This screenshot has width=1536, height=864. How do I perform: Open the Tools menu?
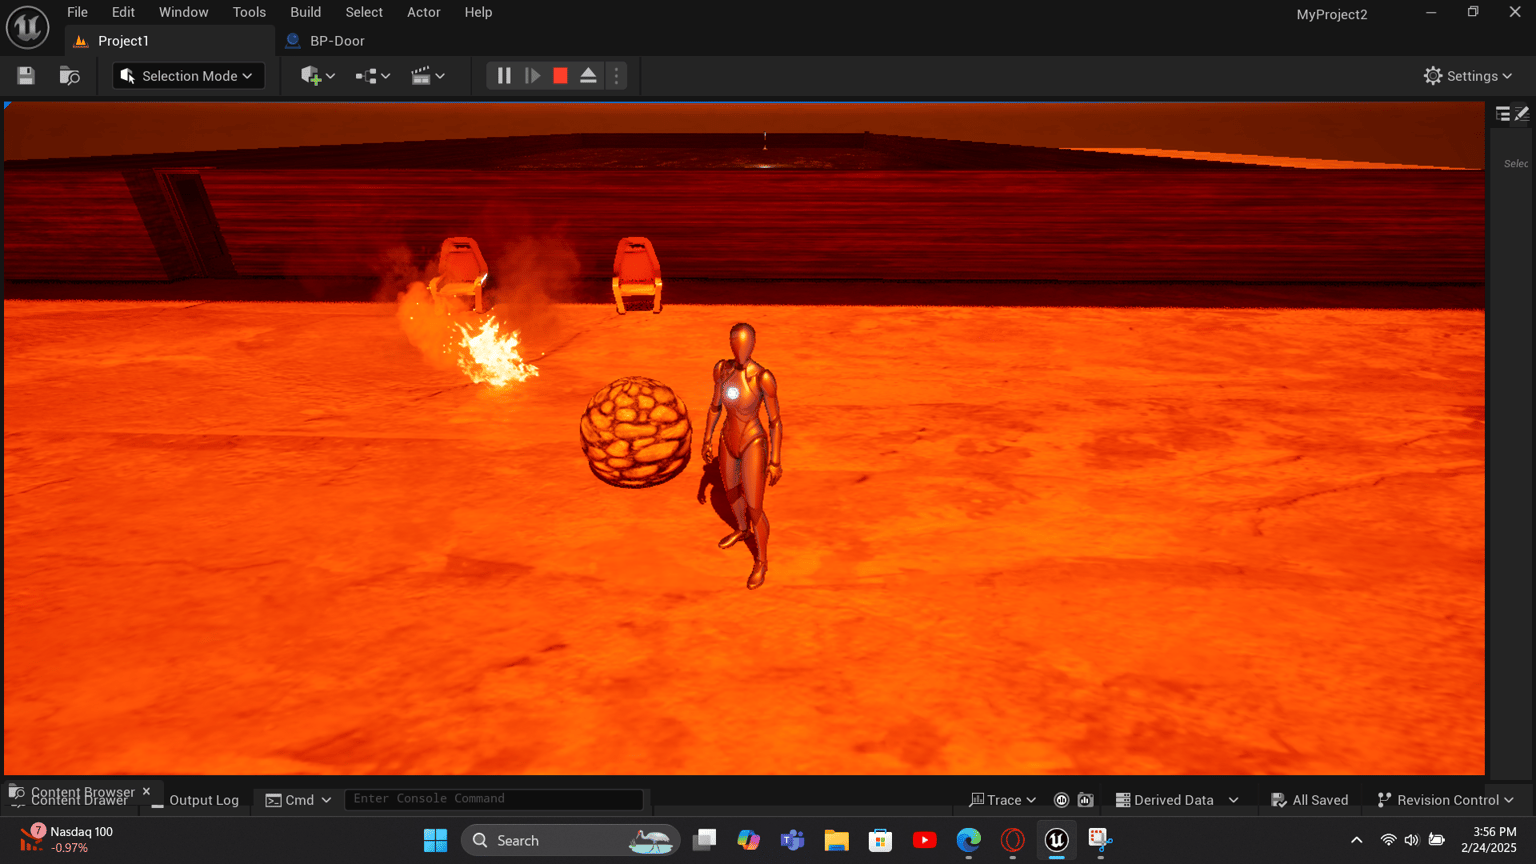249,12
